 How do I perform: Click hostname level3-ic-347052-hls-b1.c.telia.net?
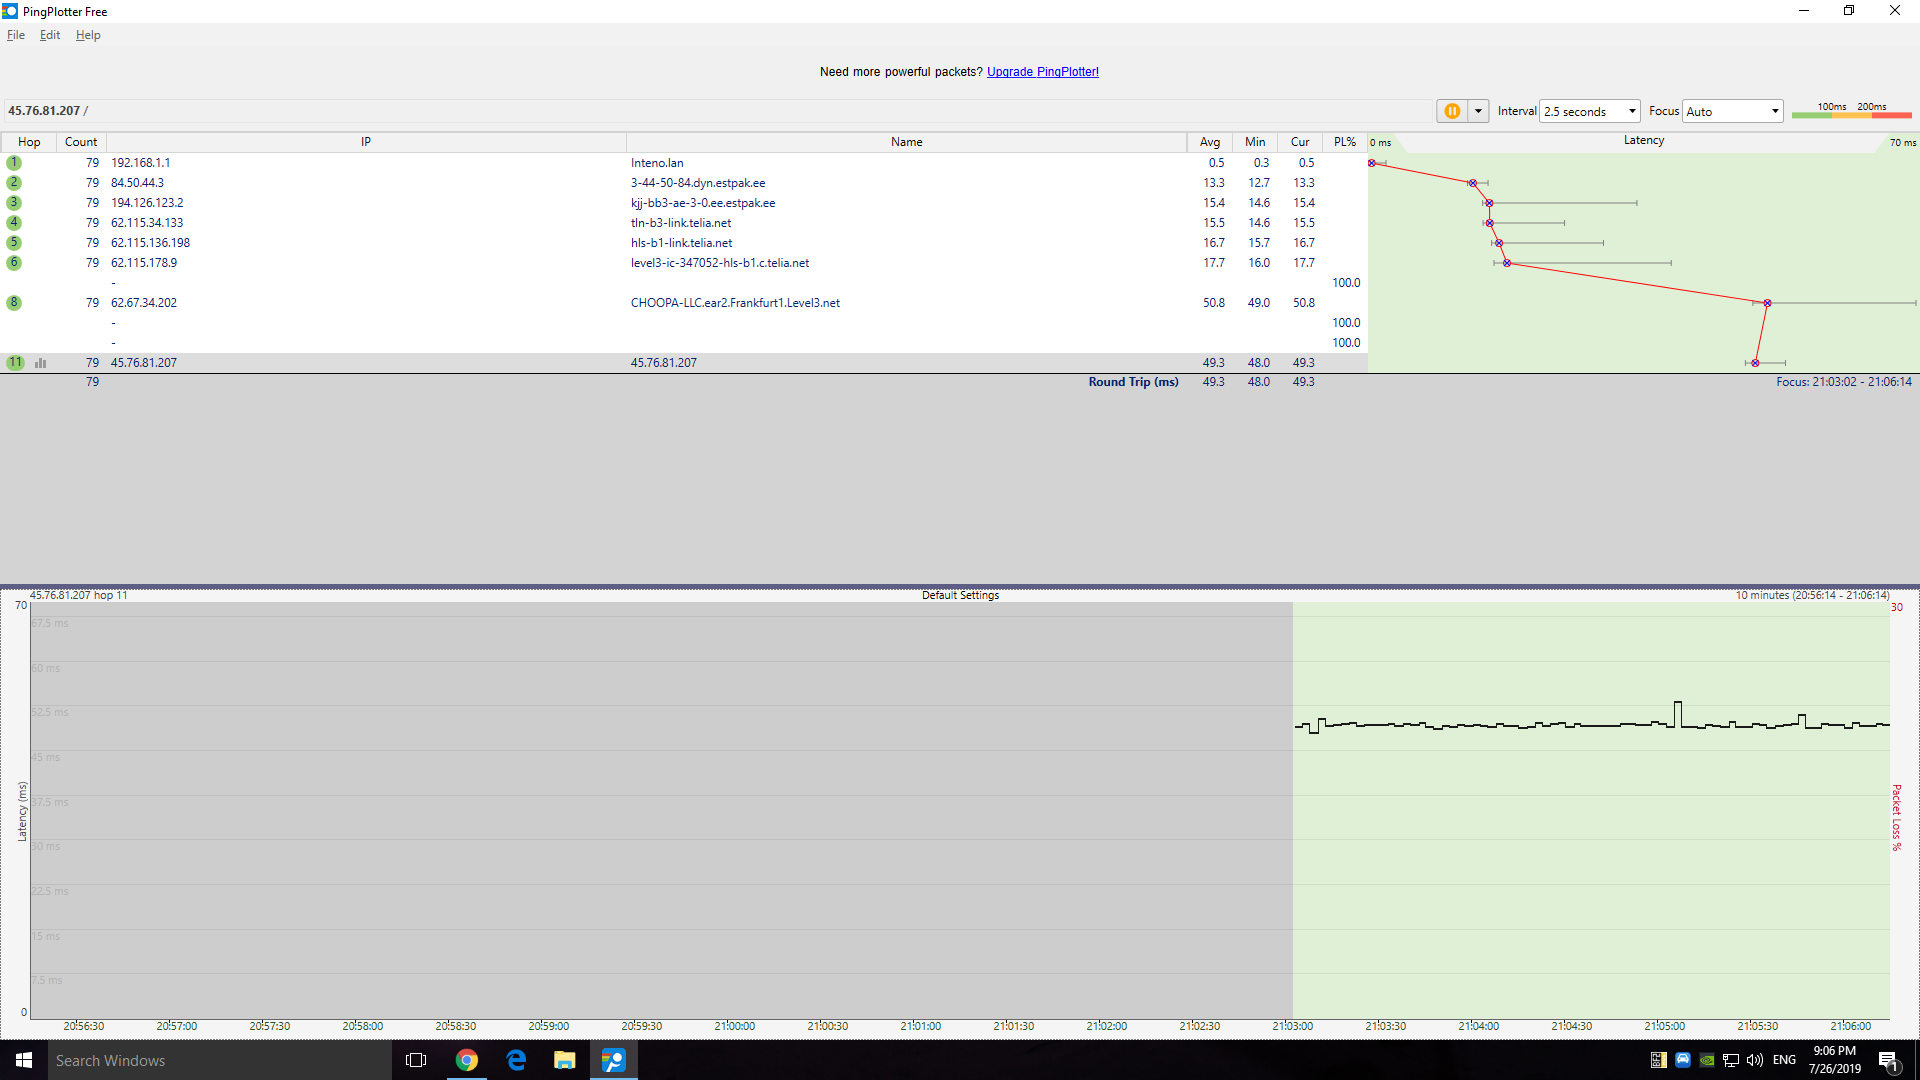720,263
